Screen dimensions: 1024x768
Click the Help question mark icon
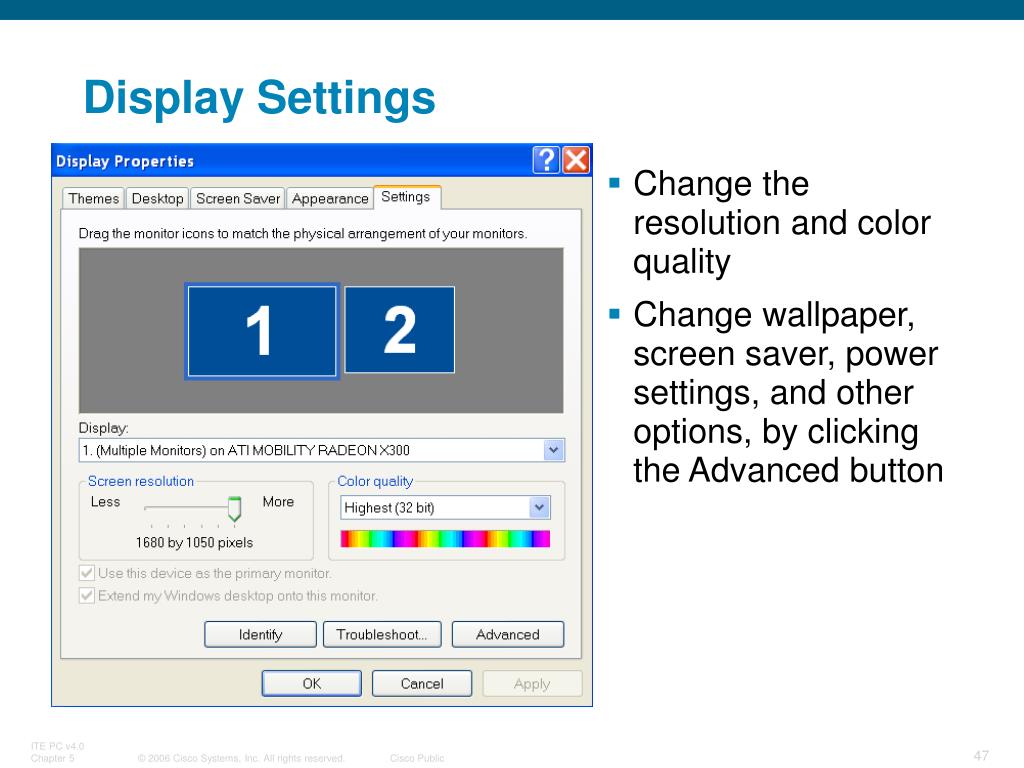(546, 160)
